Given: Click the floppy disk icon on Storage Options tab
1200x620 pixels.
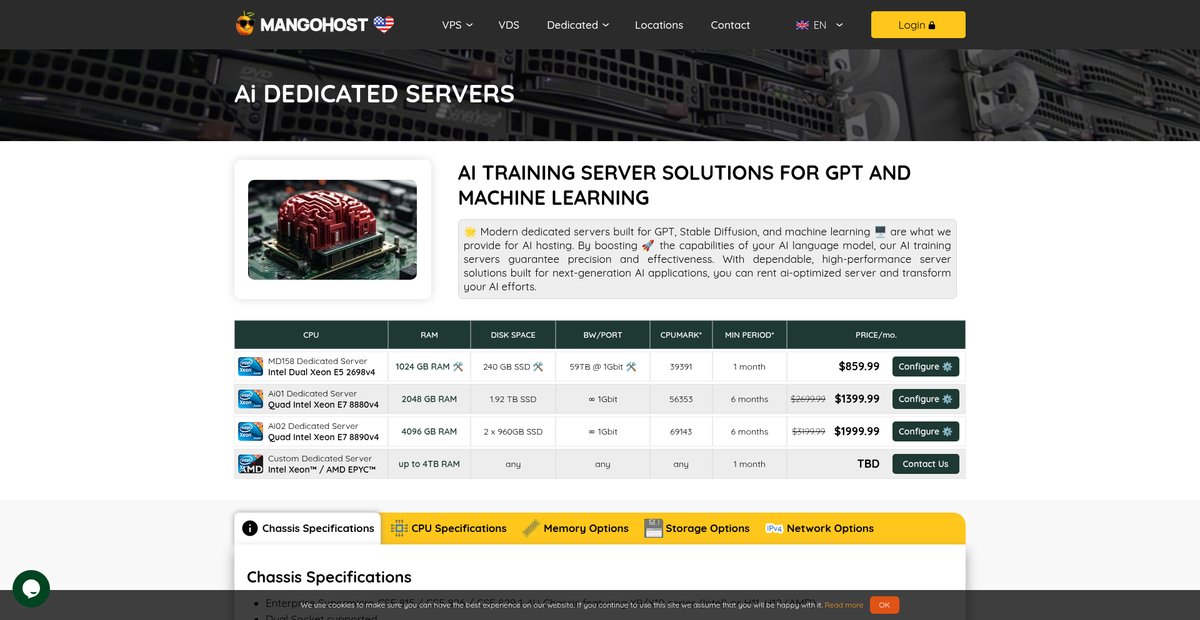Looking at the screenshot, I should point(653,528).
